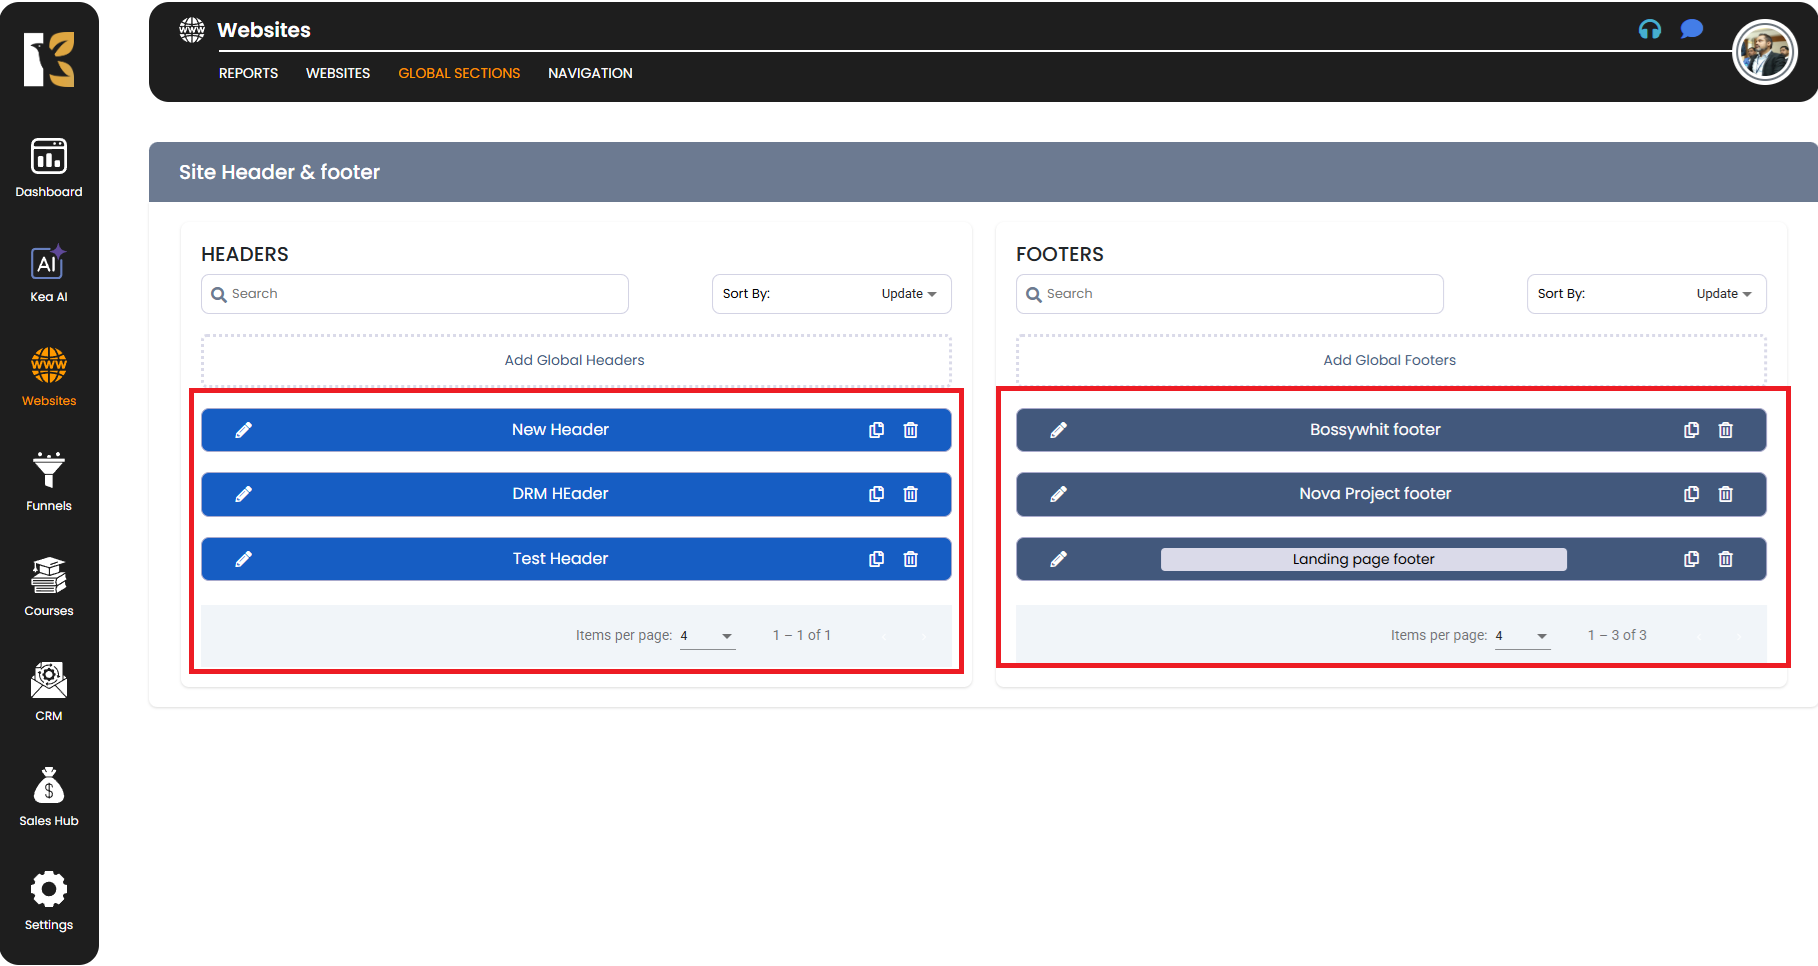Click Add Global Headers button

pyautogui.click(x=575, y=360)
